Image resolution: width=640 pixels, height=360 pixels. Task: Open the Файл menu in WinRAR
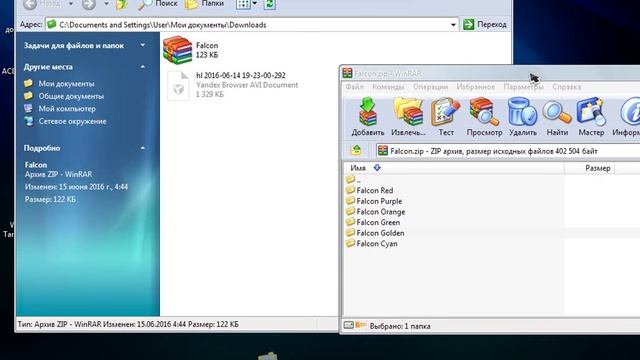[354, 87]
